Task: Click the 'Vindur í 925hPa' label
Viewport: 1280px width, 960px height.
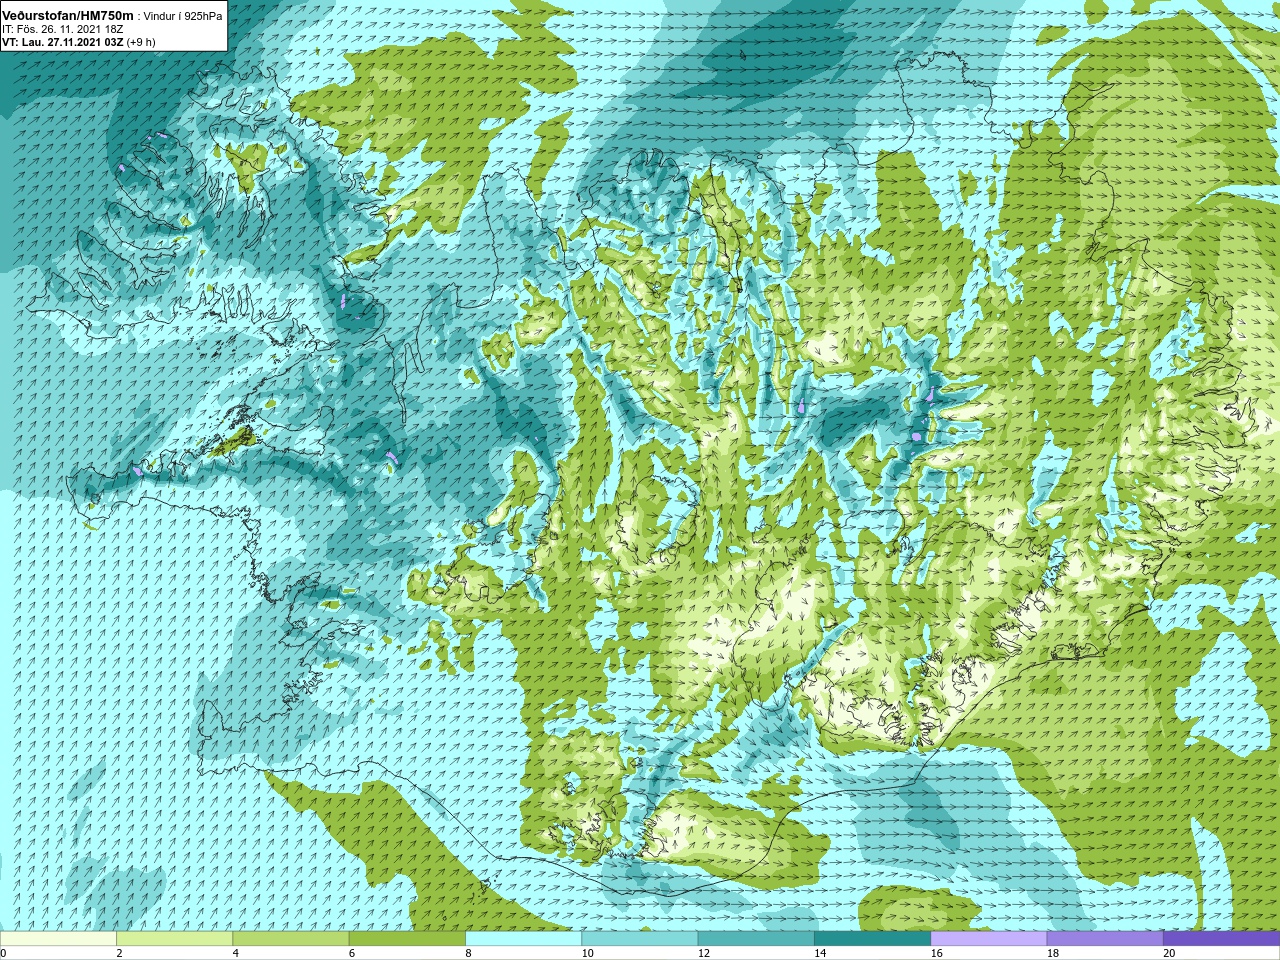Action: [183, 17]
